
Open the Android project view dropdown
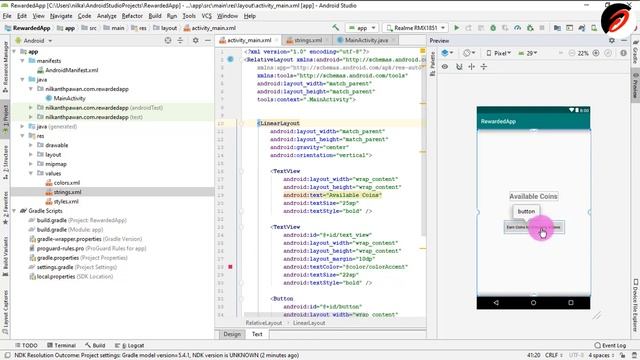pos(34,40)
